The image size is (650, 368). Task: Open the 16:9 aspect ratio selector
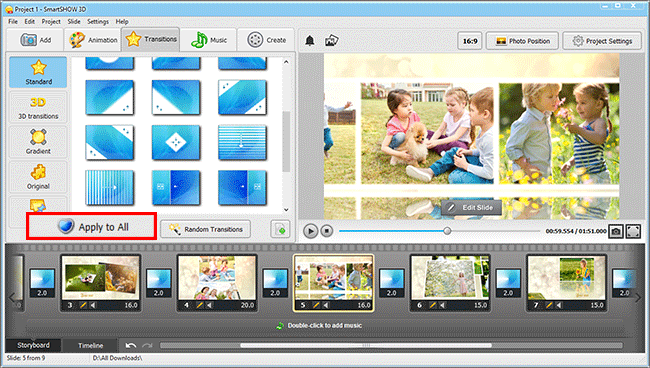pos(470,41)
